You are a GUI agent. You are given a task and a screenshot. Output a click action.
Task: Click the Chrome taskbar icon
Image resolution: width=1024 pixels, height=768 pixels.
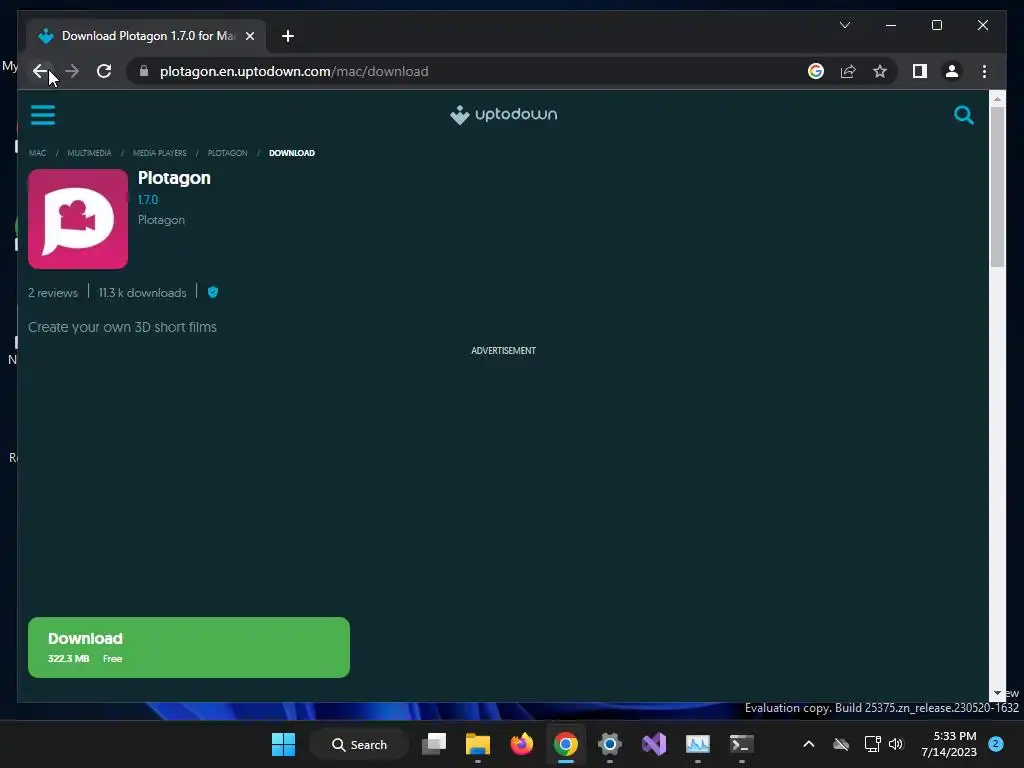pos(566,744)
